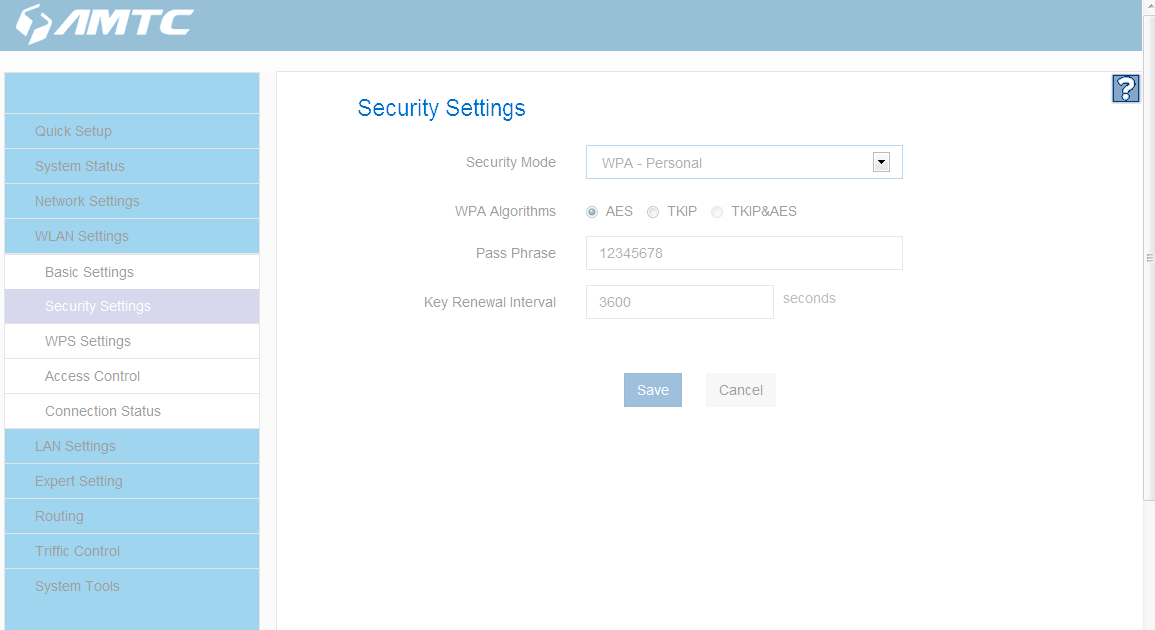1155x630 pixels.
Task: Click the WPA Algorithms label
Action: [x=505, y=211]
